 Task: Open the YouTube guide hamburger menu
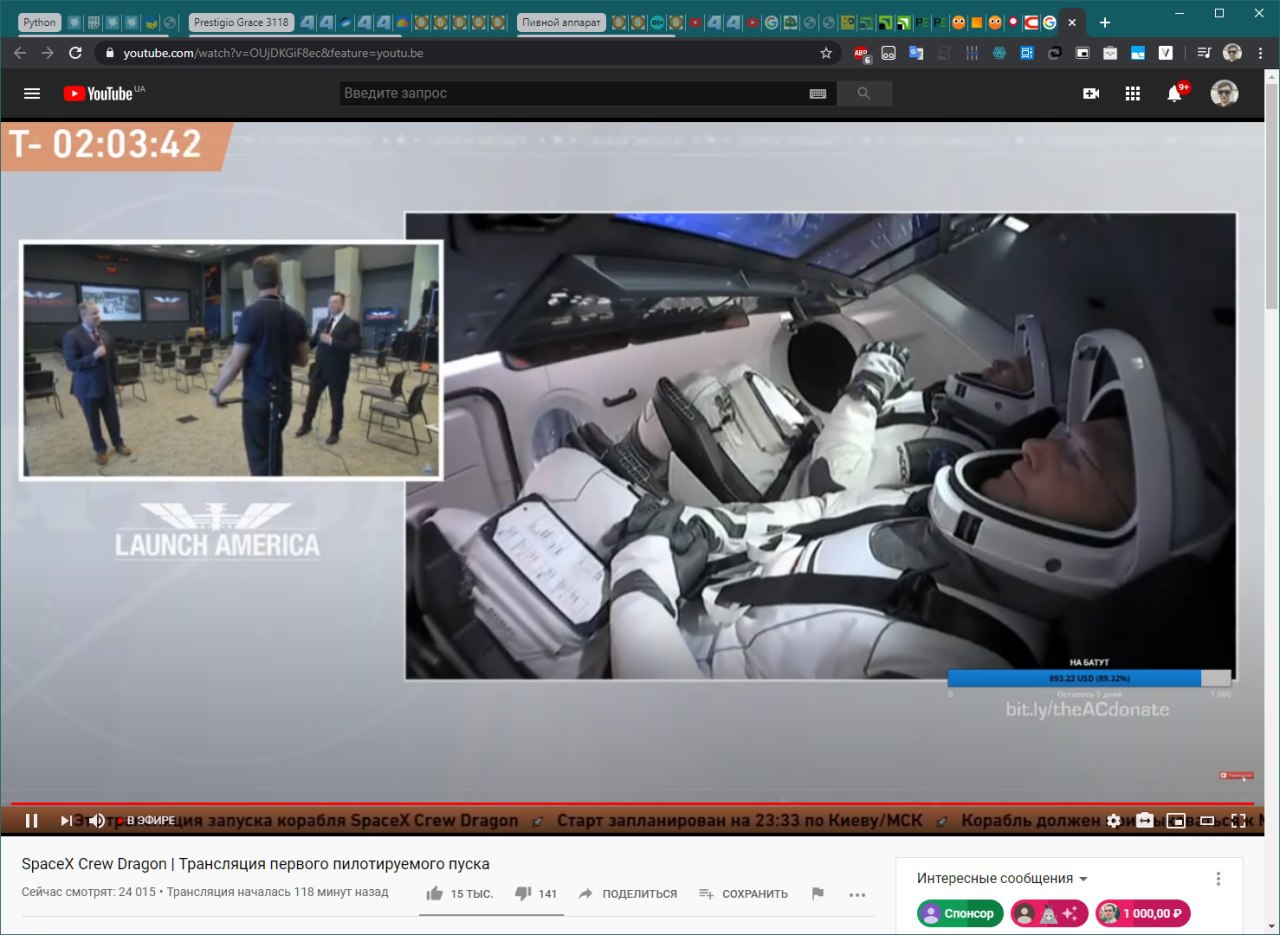click(32, 93)
